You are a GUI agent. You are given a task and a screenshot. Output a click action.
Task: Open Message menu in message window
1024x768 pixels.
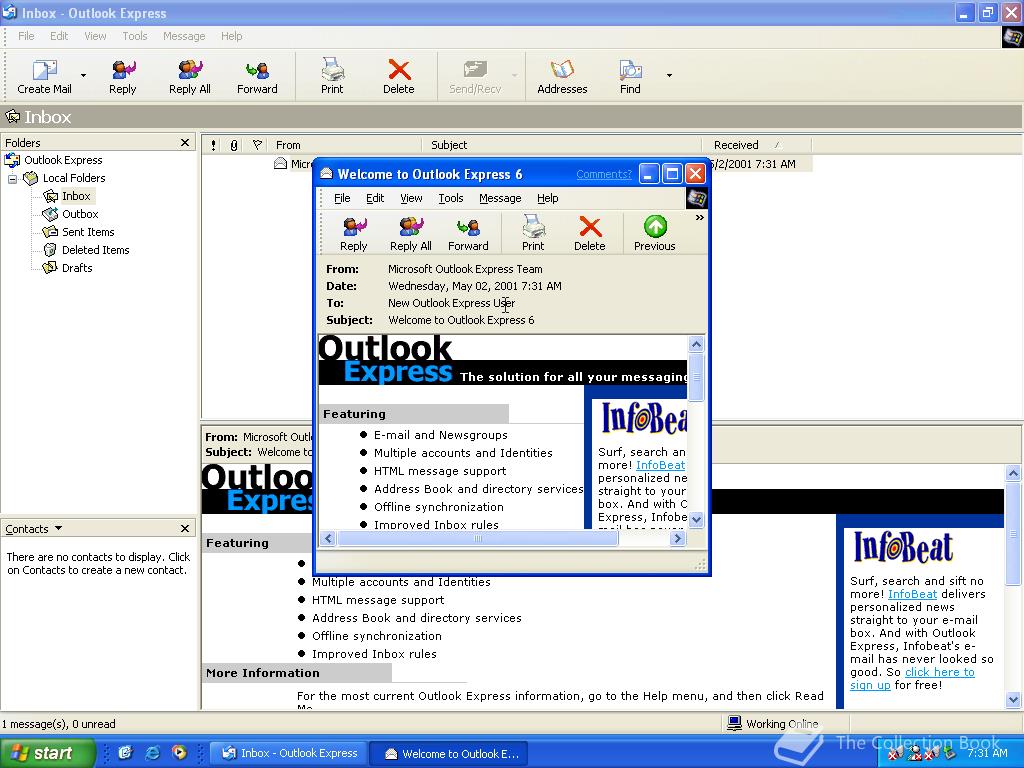coord(500,198)
